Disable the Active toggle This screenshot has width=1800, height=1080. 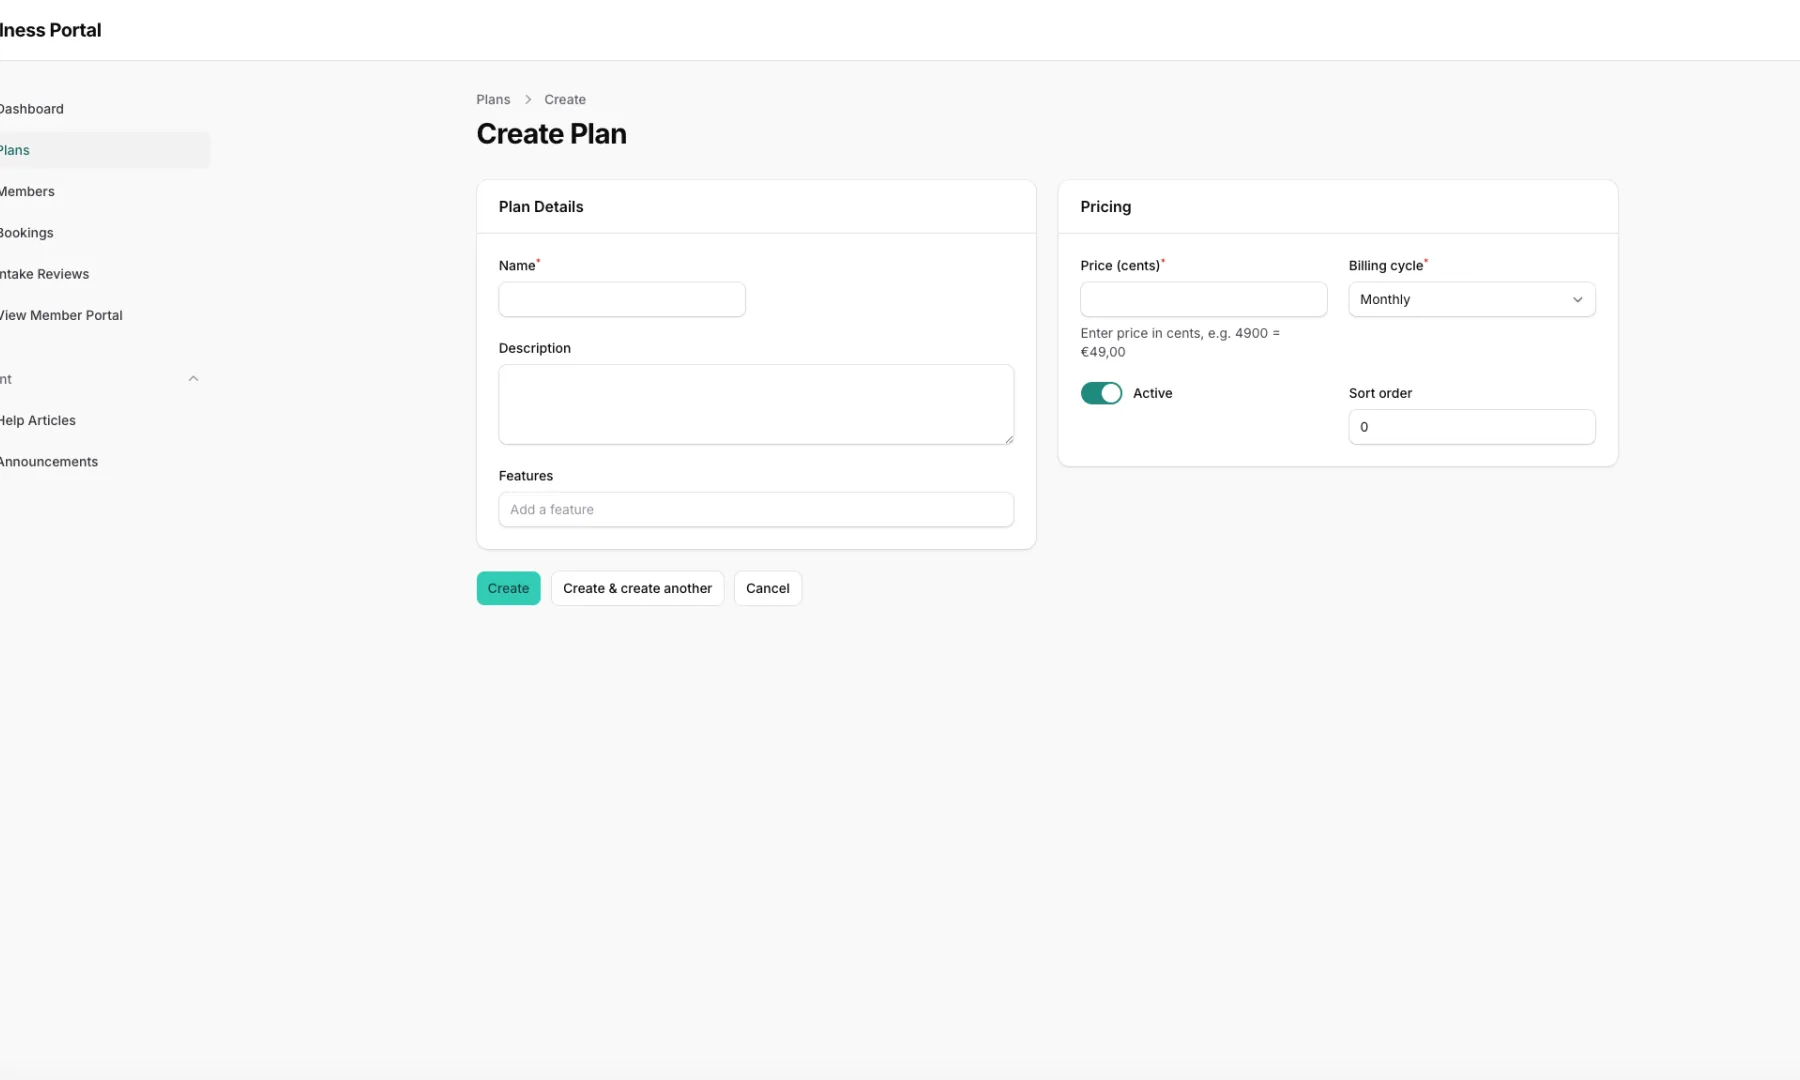(1100, 393)
